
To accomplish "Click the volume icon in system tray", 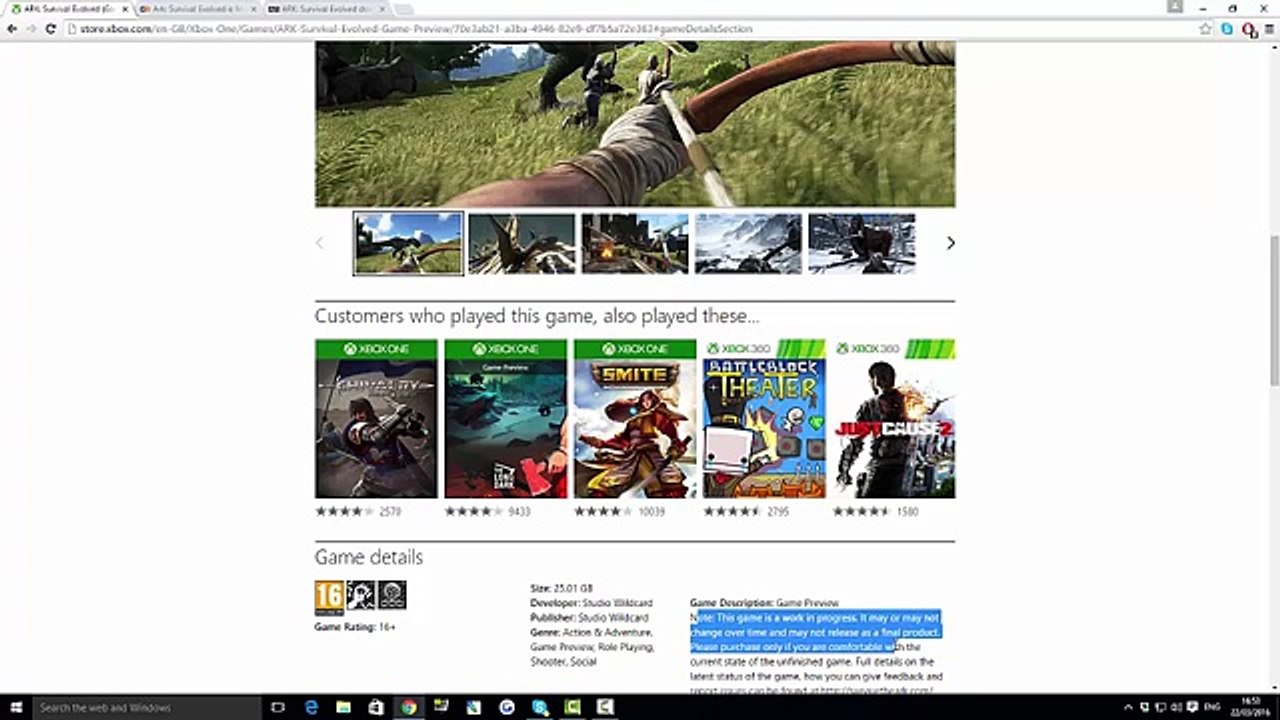I will point(1176,707).
